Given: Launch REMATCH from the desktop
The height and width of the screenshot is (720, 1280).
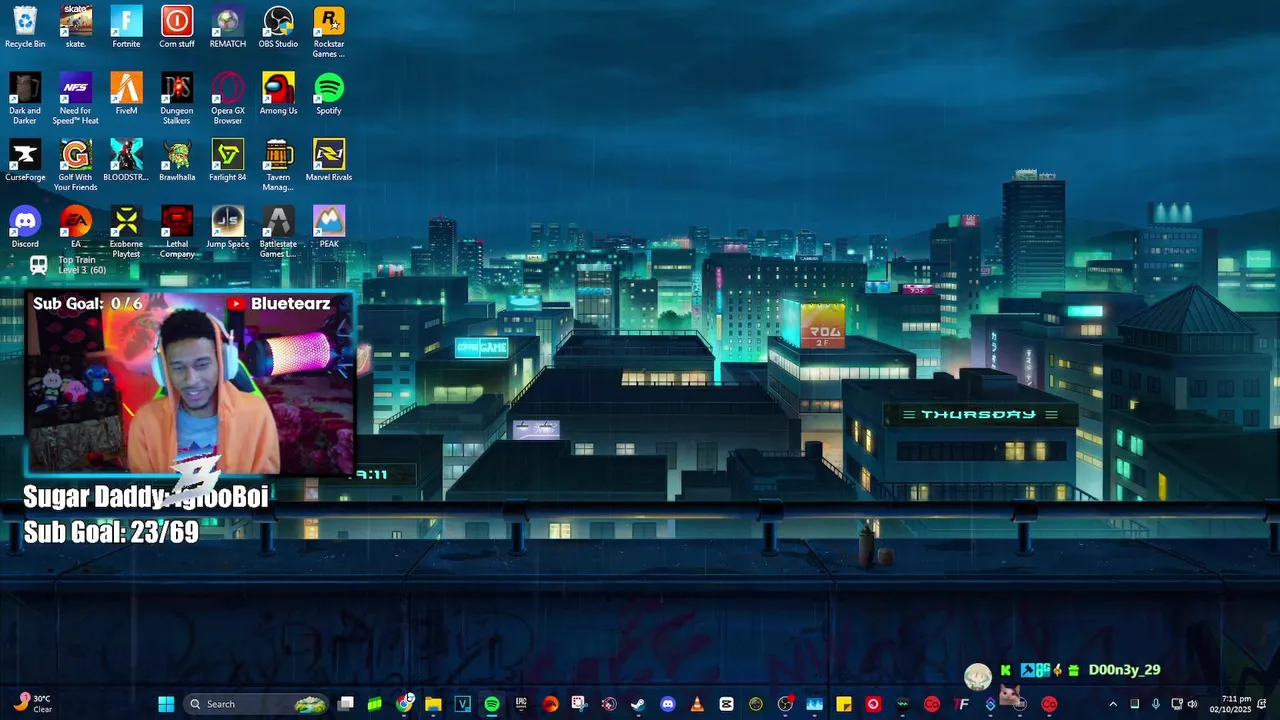Looking at the screenshot, I should [x=228, y=27].
